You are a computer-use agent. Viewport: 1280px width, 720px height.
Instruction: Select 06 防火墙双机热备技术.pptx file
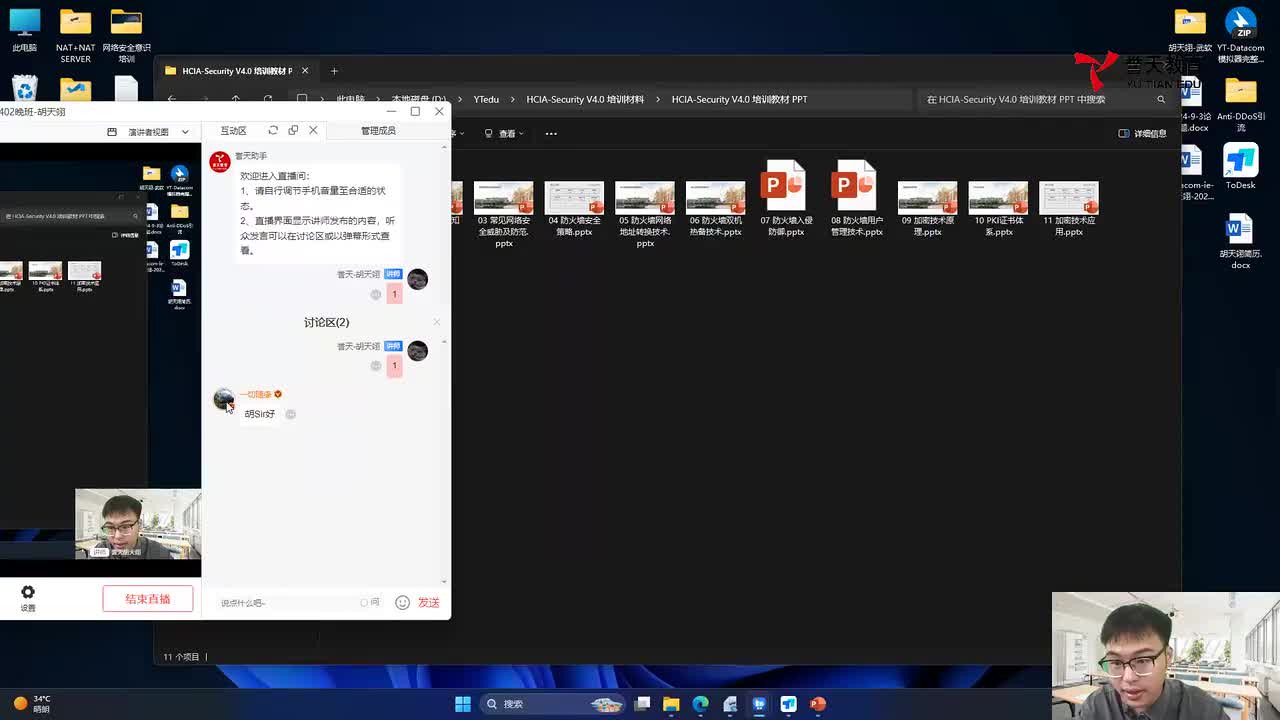click(715, 207)
